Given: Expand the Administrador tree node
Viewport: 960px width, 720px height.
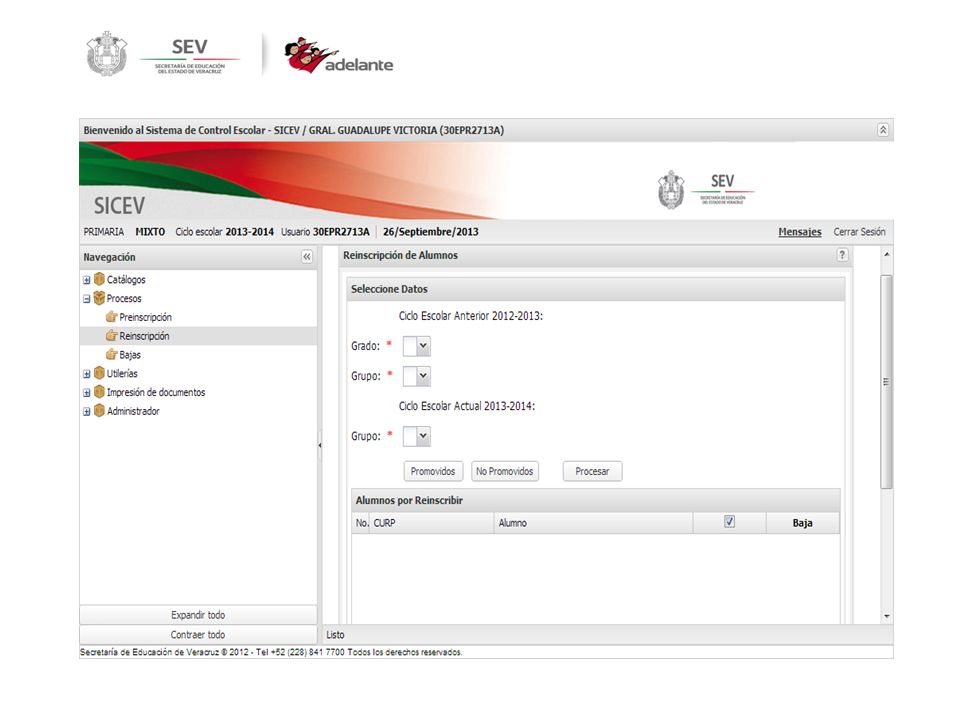Looking at the screenshot, I should [86, 411].
